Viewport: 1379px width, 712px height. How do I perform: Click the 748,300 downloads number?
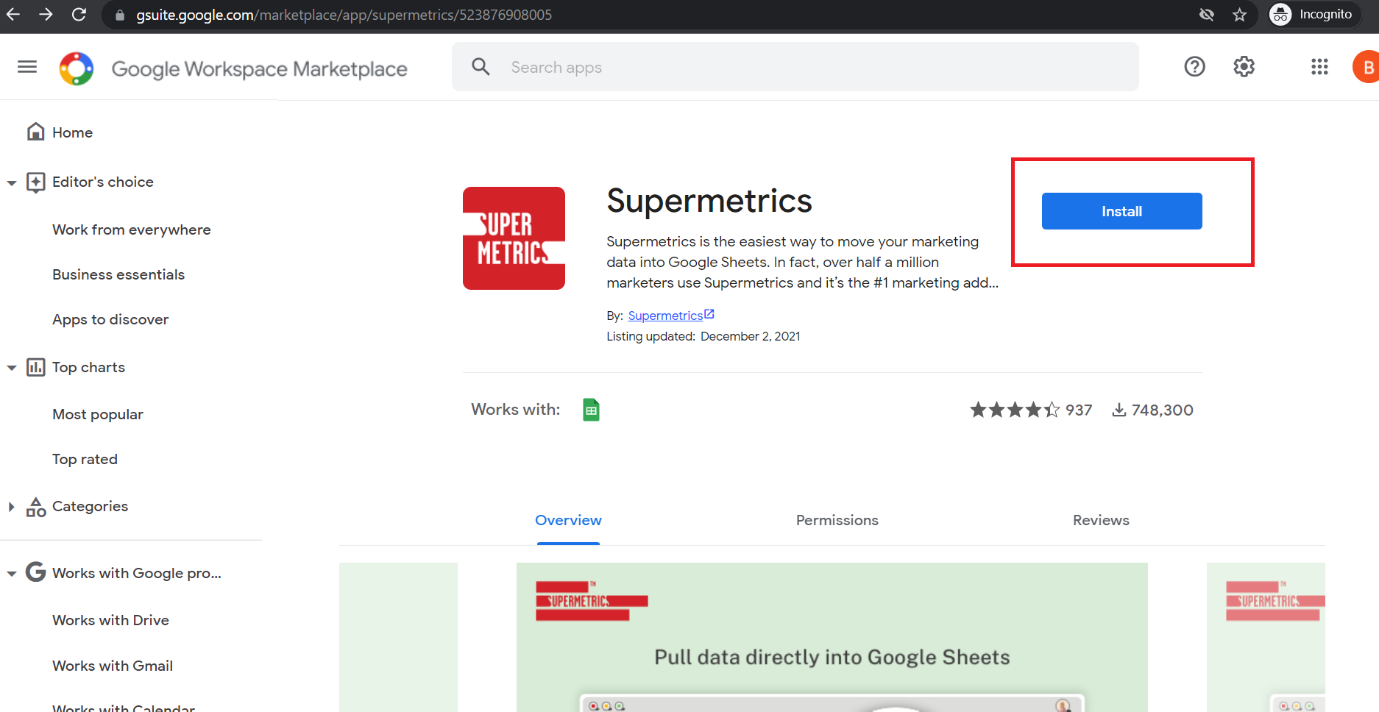(x=1163, y=410)
